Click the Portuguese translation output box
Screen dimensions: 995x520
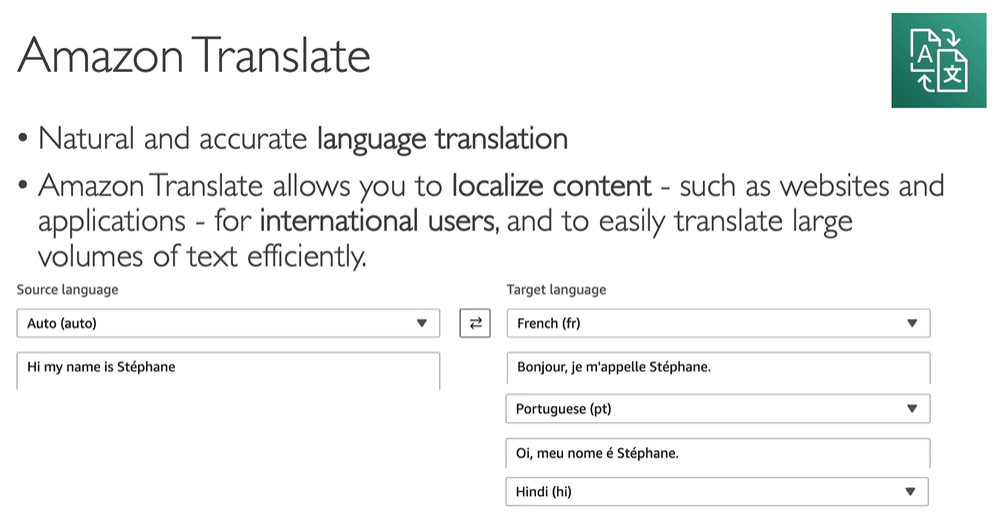point(718,453)
